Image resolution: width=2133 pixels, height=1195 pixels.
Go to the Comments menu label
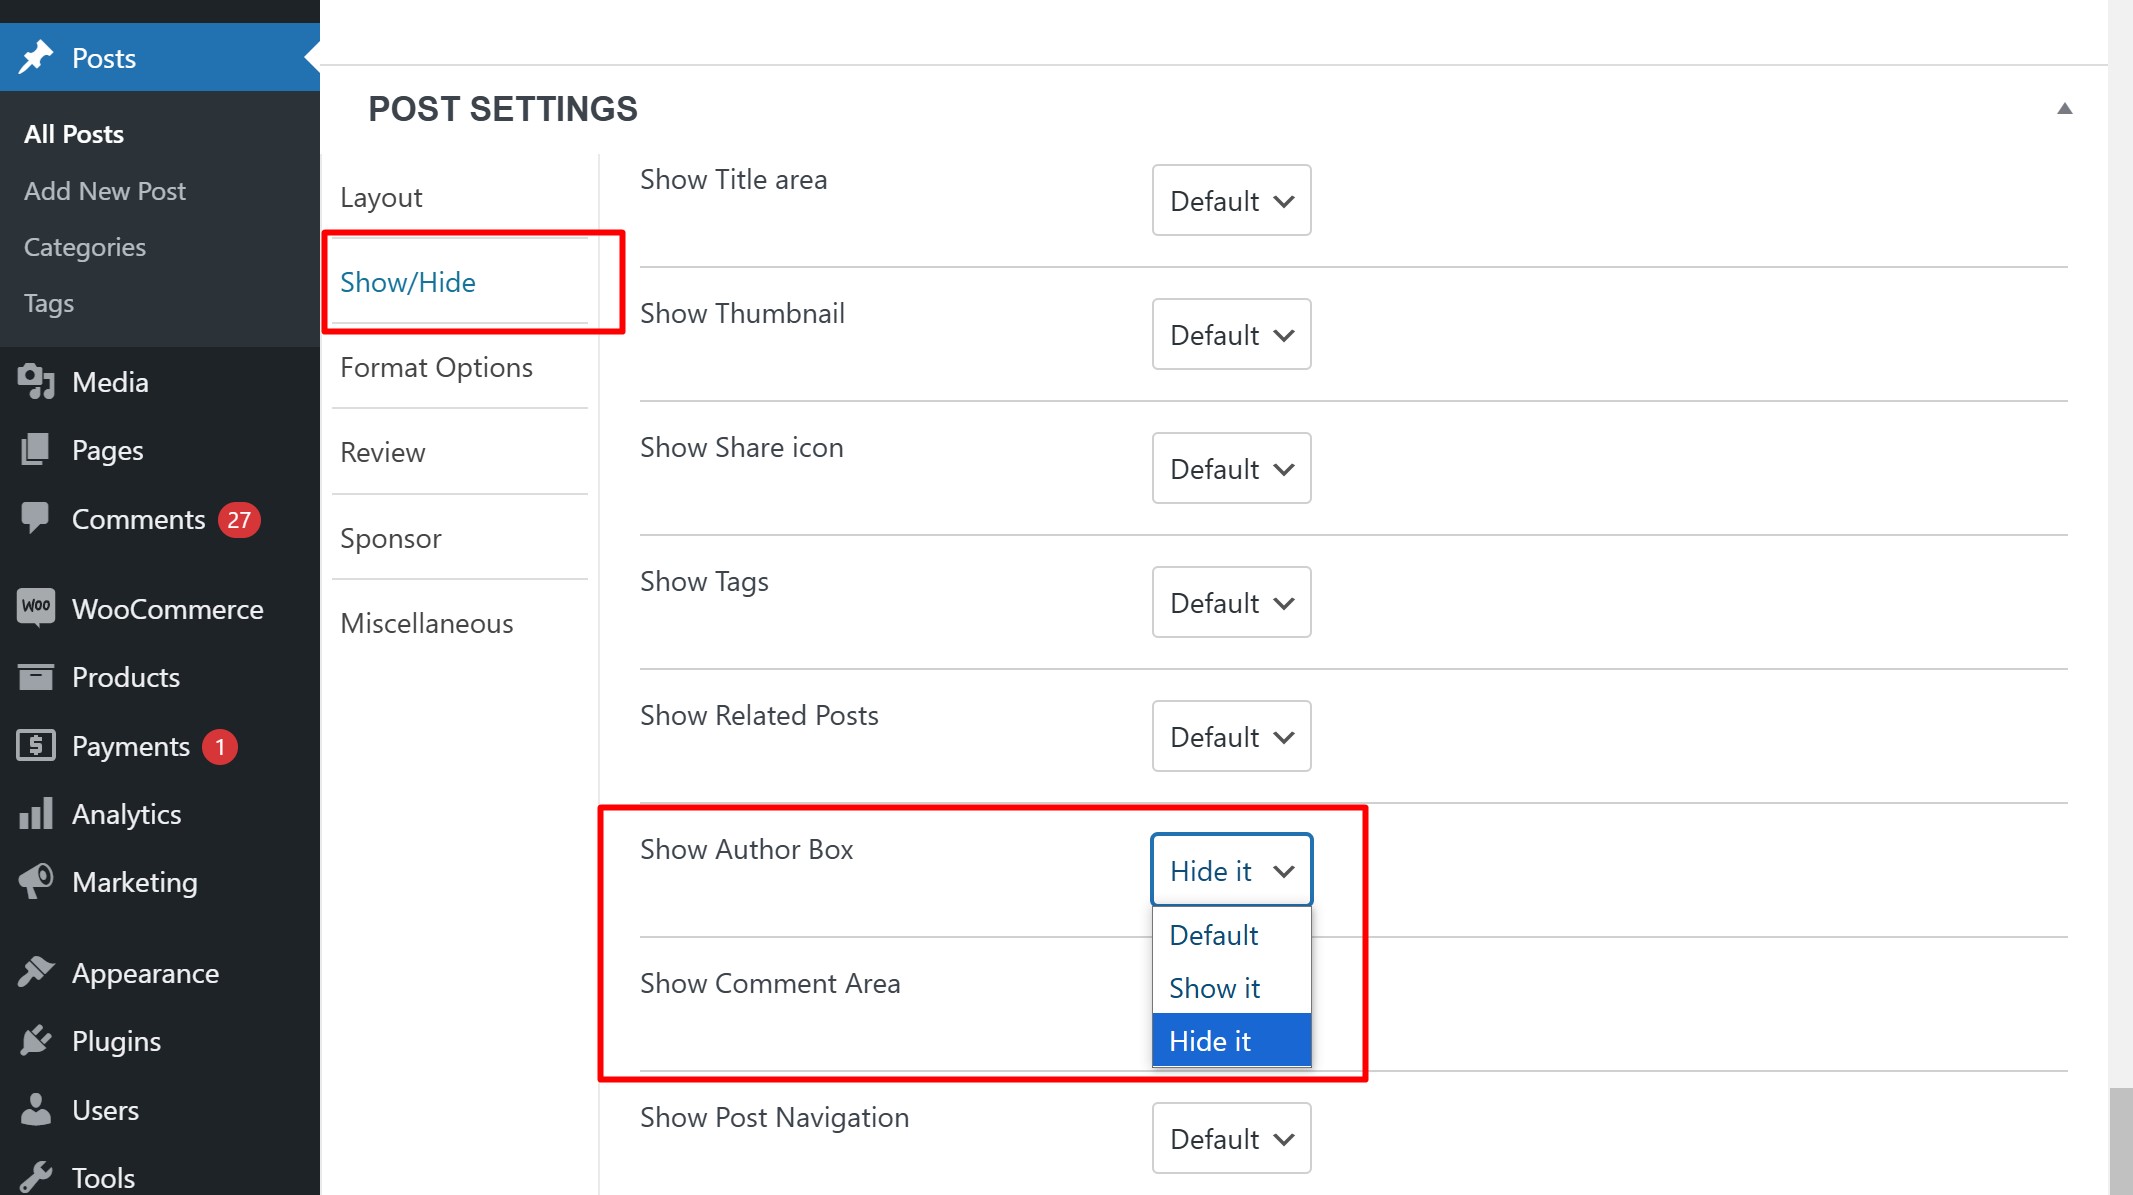coord(139,519)
